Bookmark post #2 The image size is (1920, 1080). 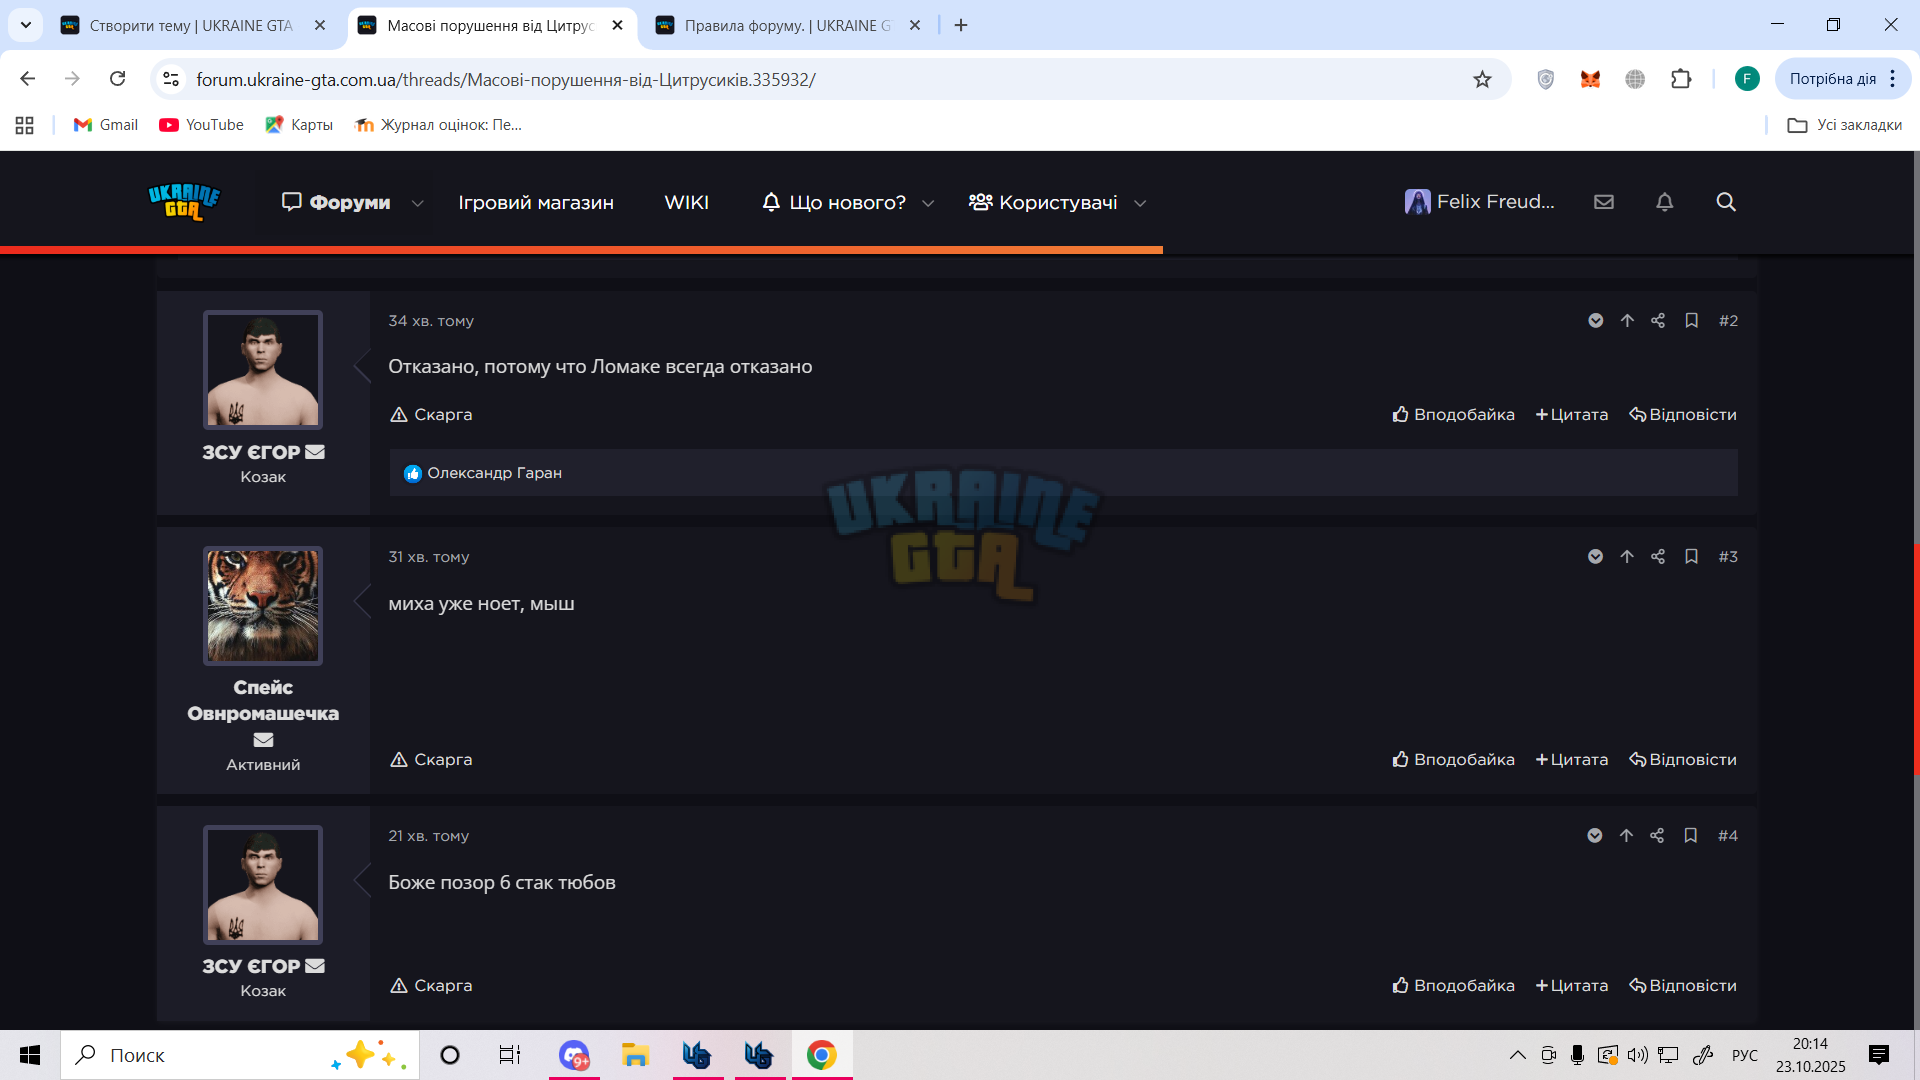pos(1691,320)
